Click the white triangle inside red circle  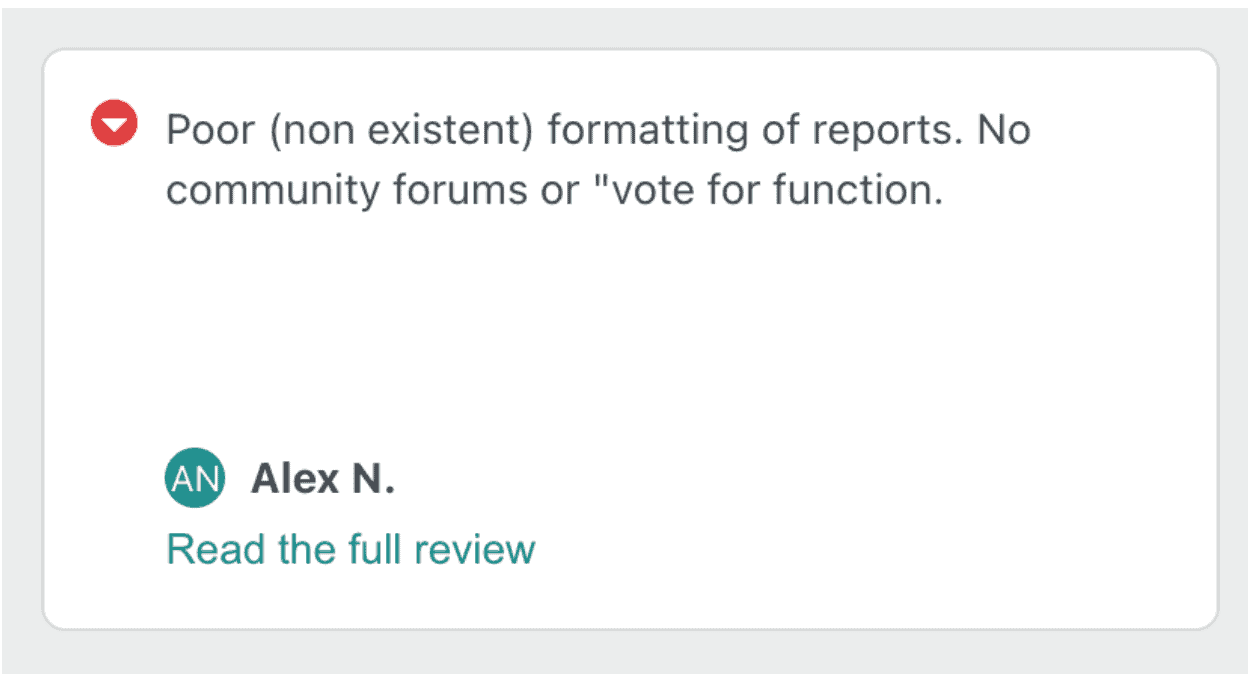point(114,126)
